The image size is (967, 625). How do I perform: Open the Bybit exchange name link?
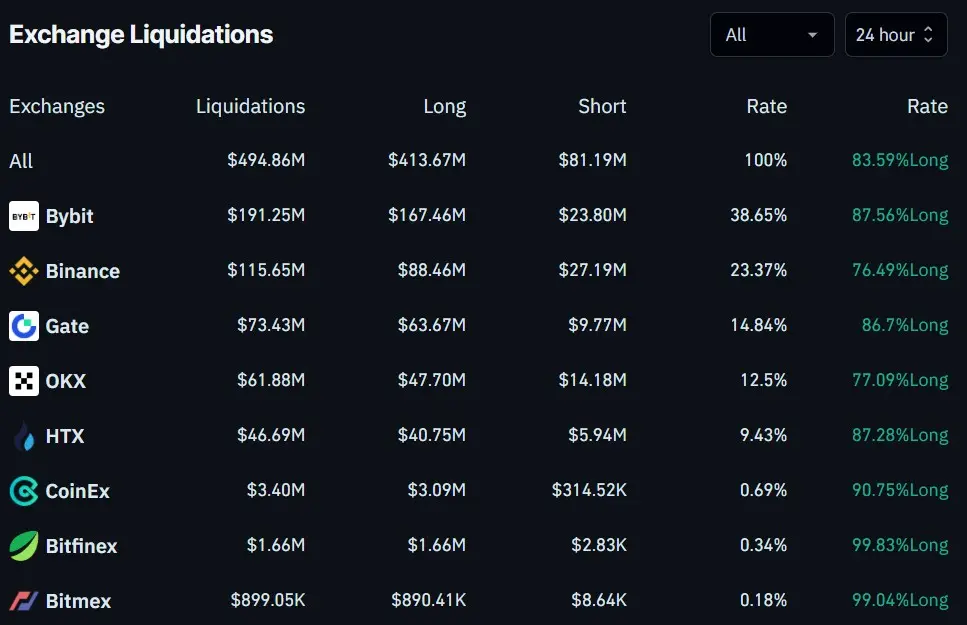(x=70, y=216)
